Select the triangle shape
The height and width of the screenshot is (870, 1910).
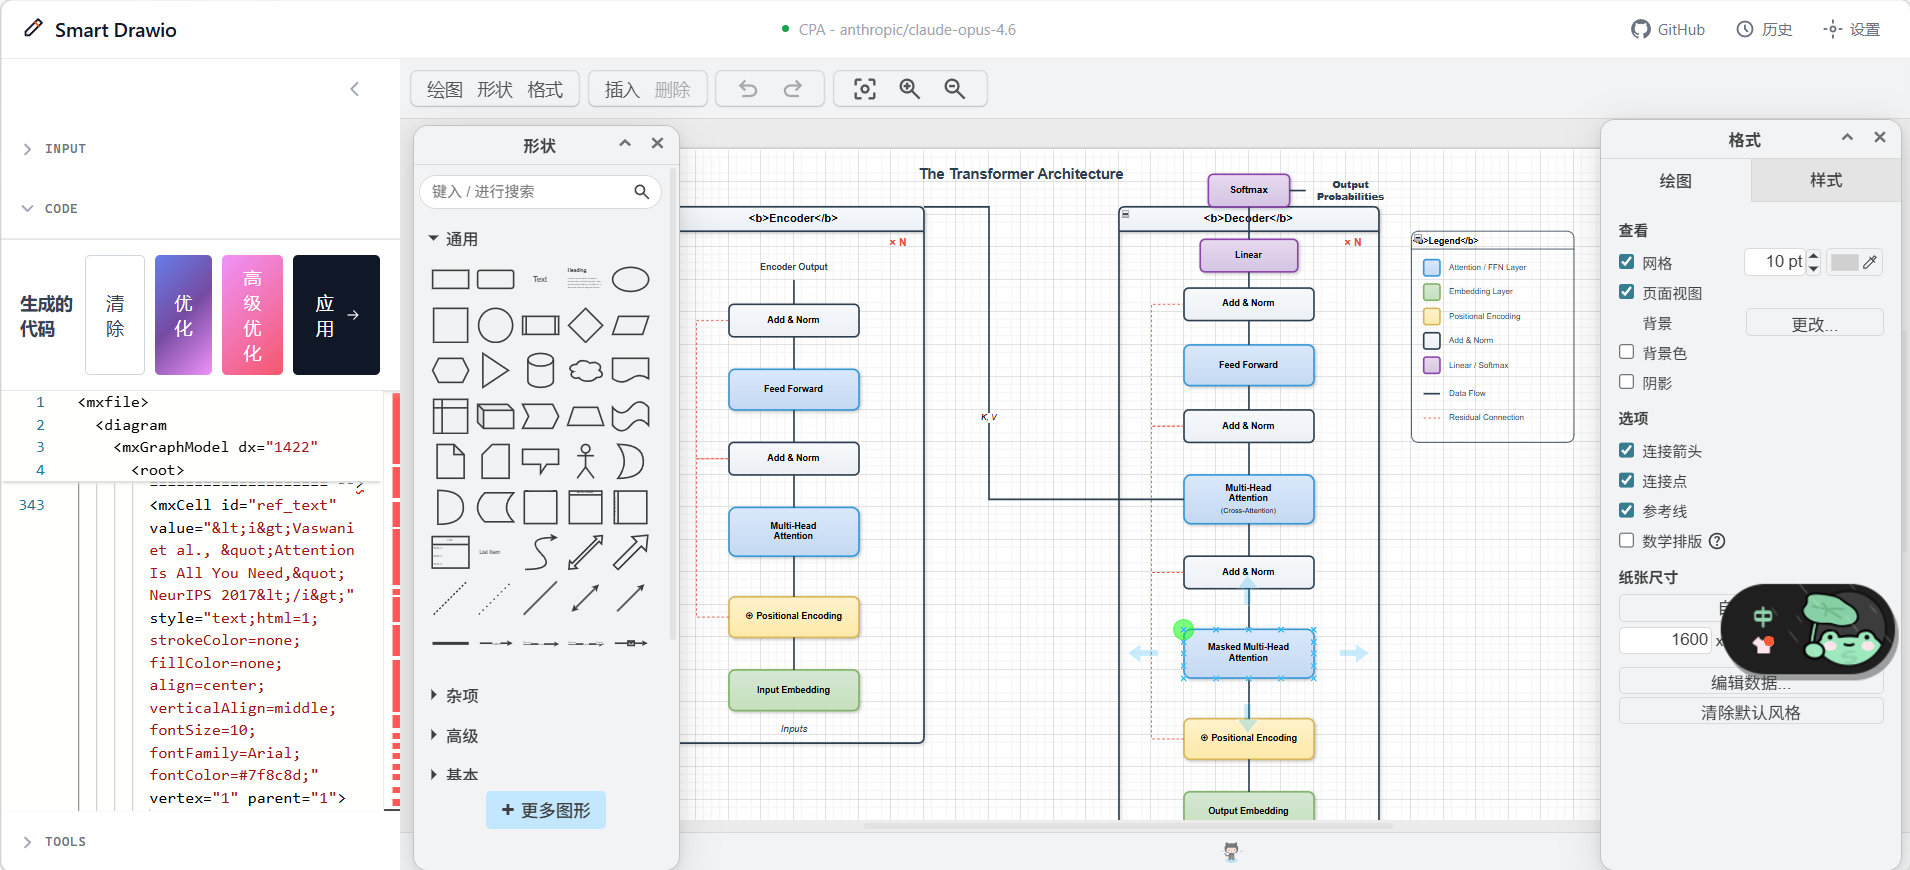coord(495,370)
